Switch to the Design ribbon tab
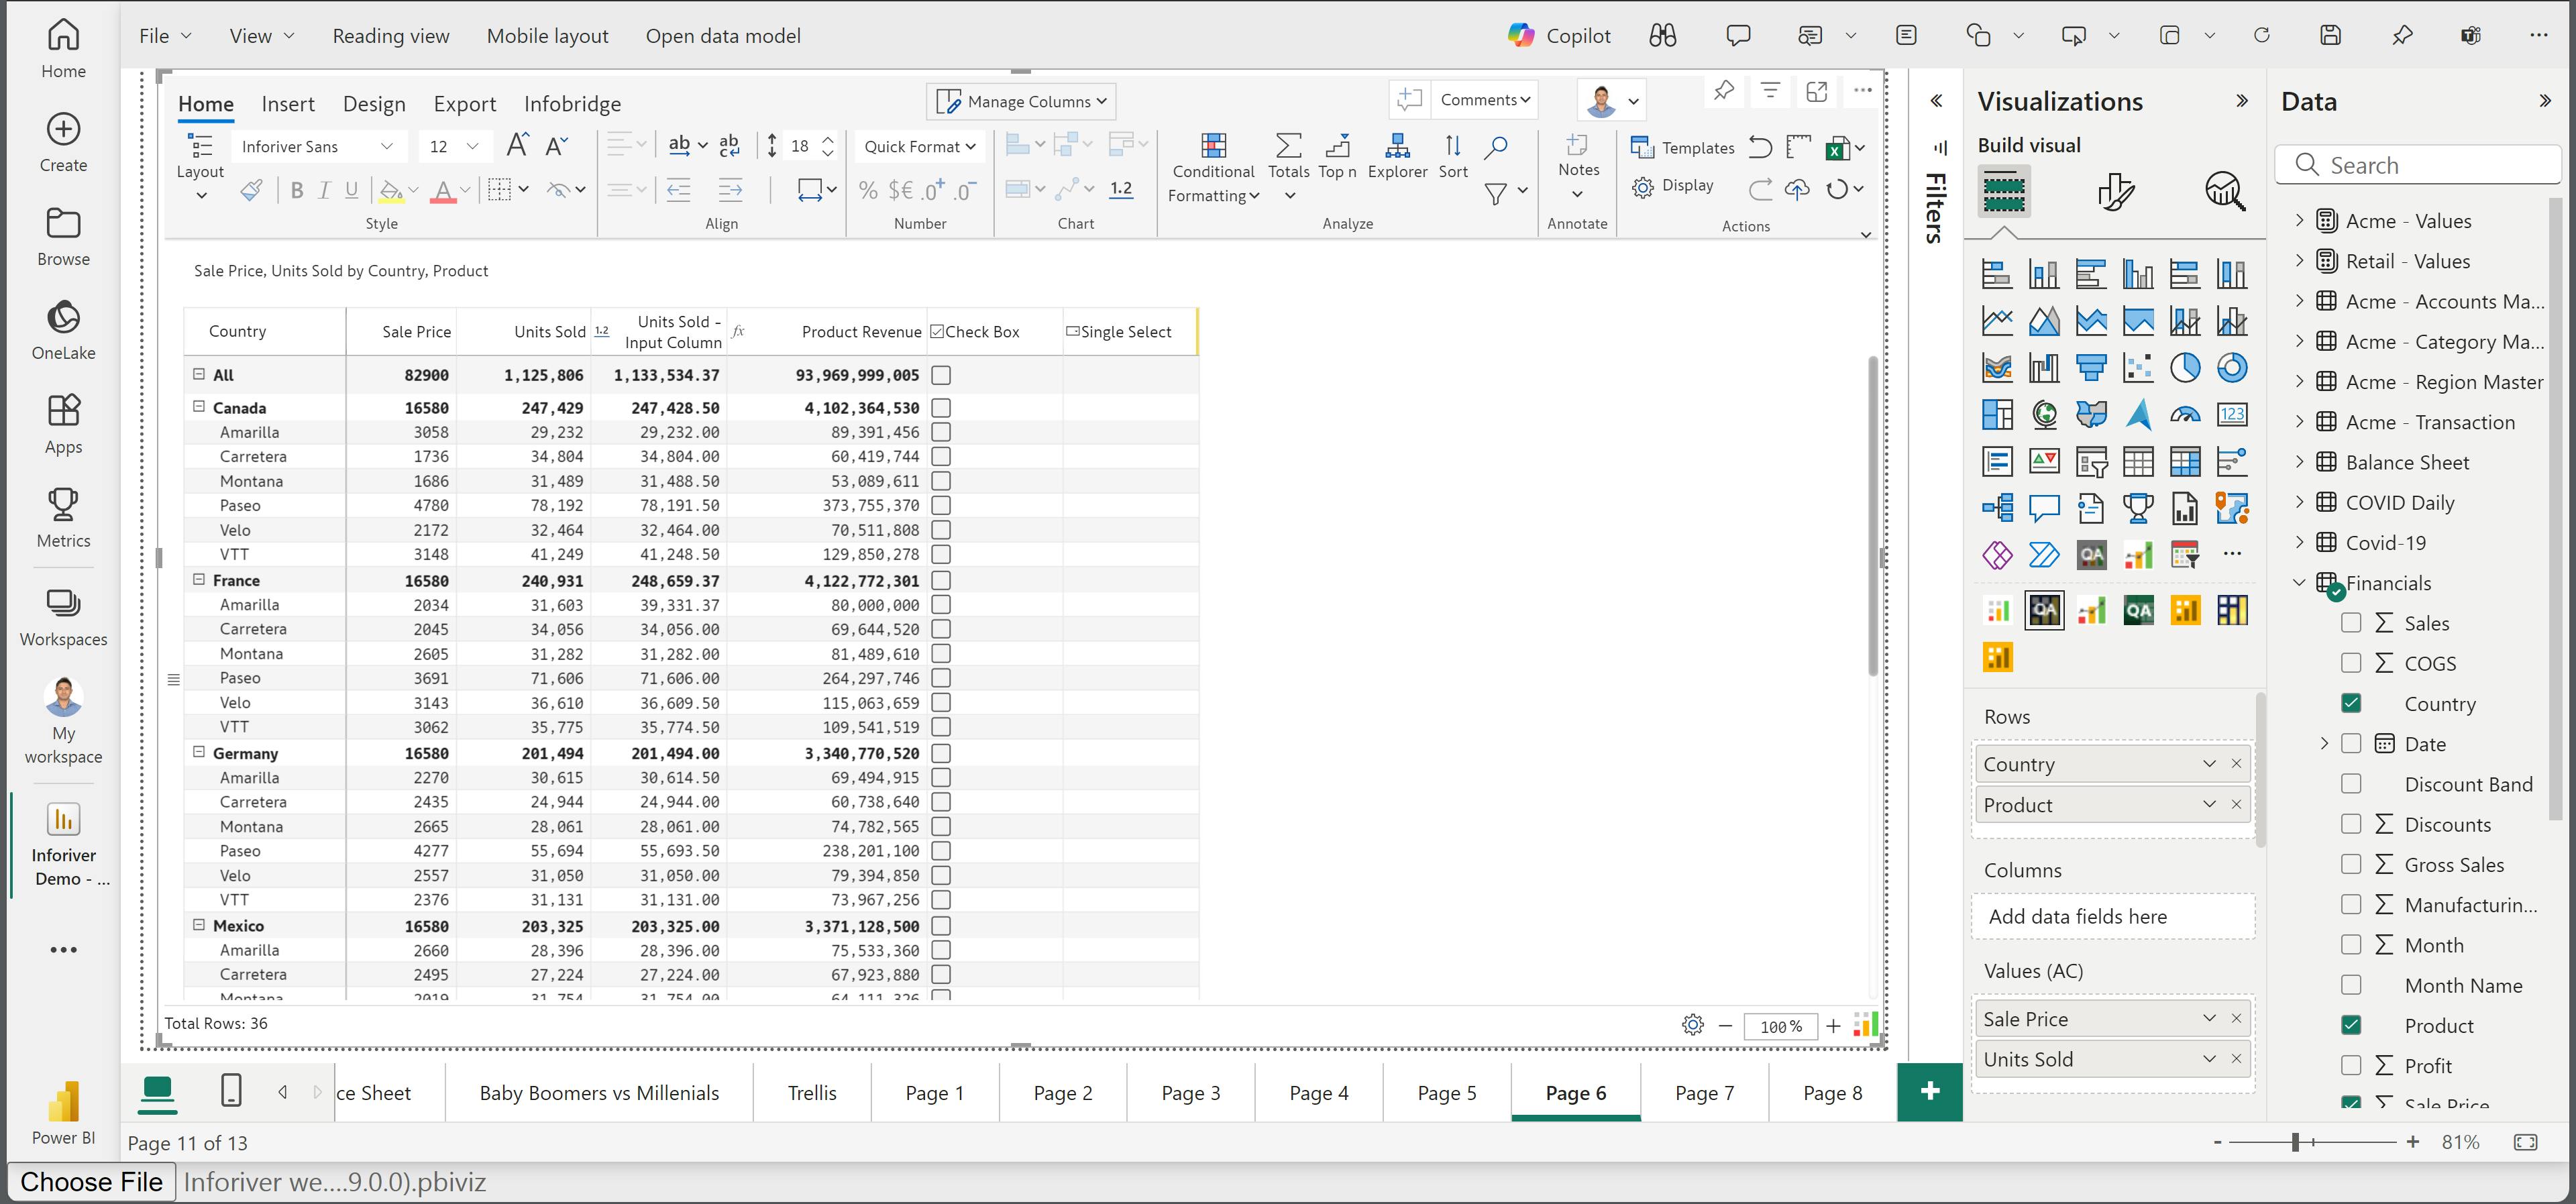This screenshot has width=2576, height=1204. [374, 104]
